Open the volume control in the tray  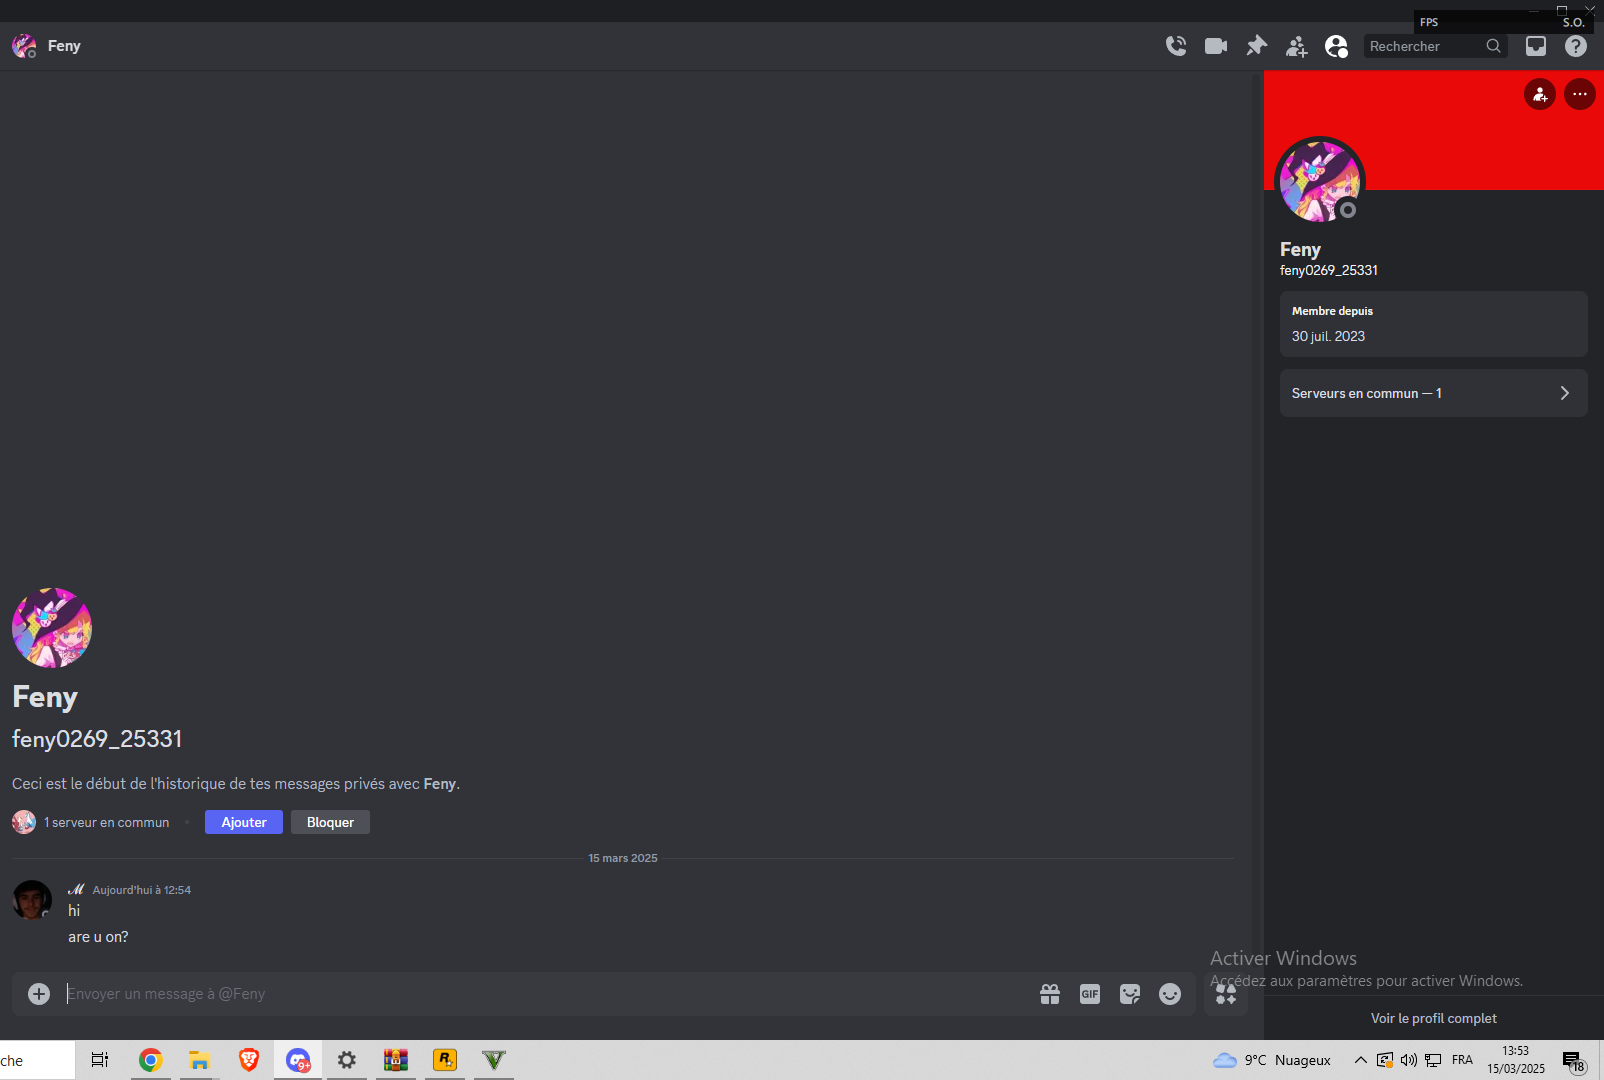(x=1409, y=1060)
